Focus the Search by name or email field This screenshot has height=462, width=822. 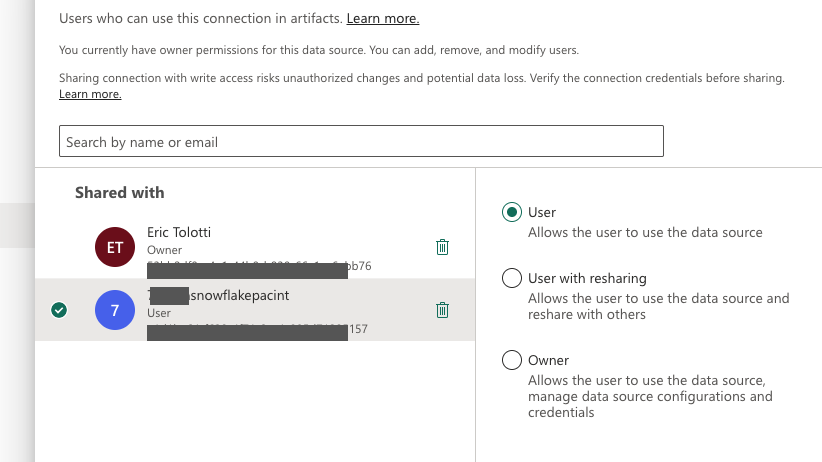click(x=361, y=141)
